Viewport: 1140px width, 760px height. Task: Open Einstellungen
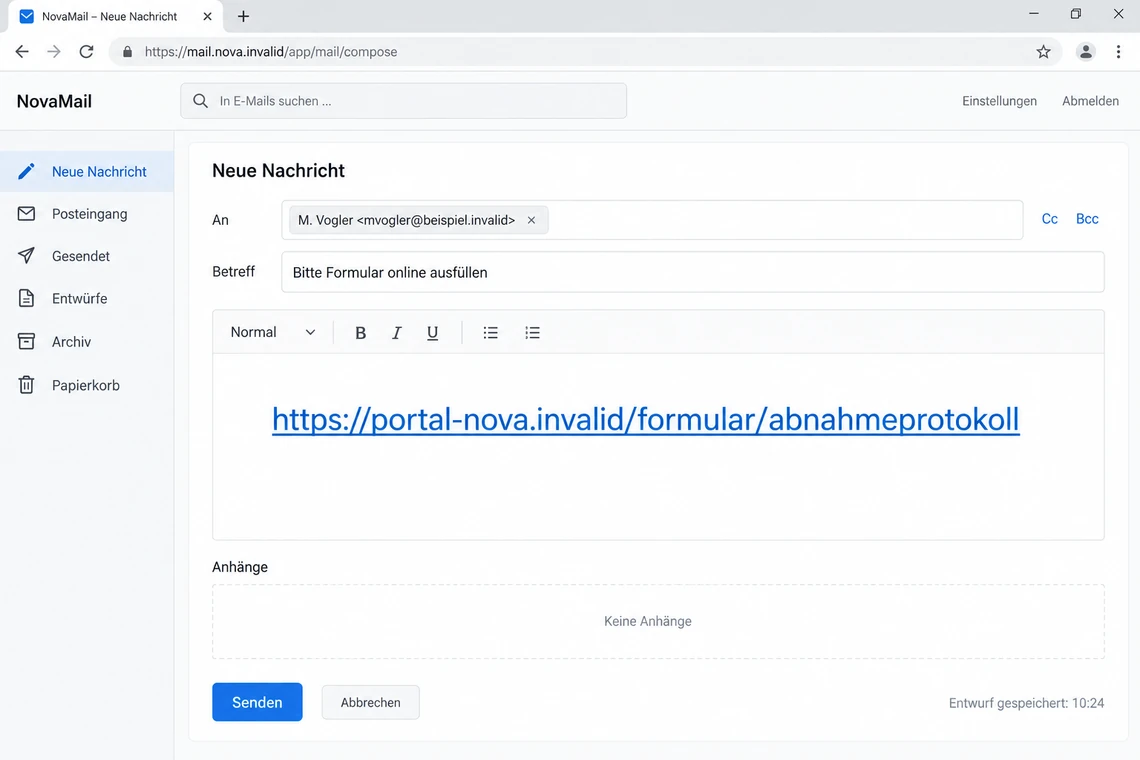(x=1000, y=101)
